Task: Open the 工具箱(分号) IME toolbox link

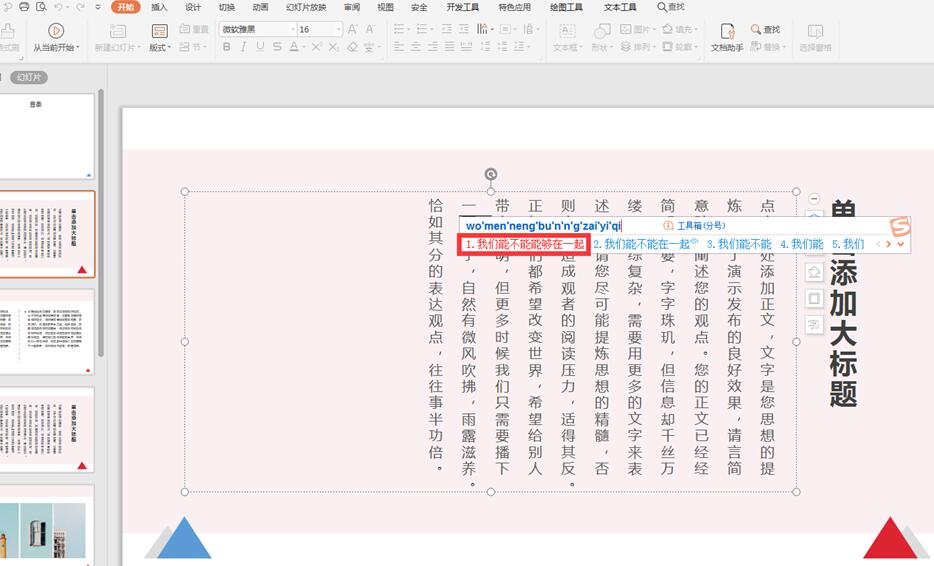Action: (695, 226)
